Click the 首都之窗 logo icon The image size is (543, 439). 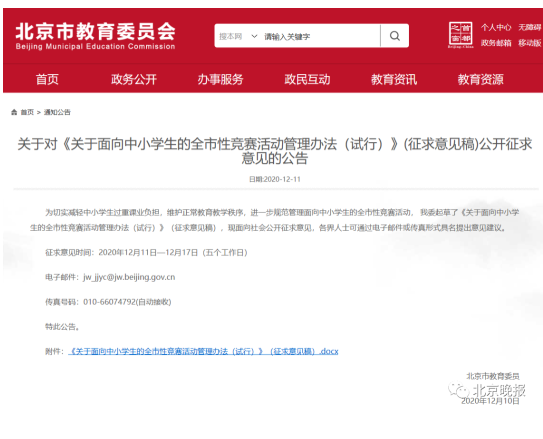[x=461, y=35]
